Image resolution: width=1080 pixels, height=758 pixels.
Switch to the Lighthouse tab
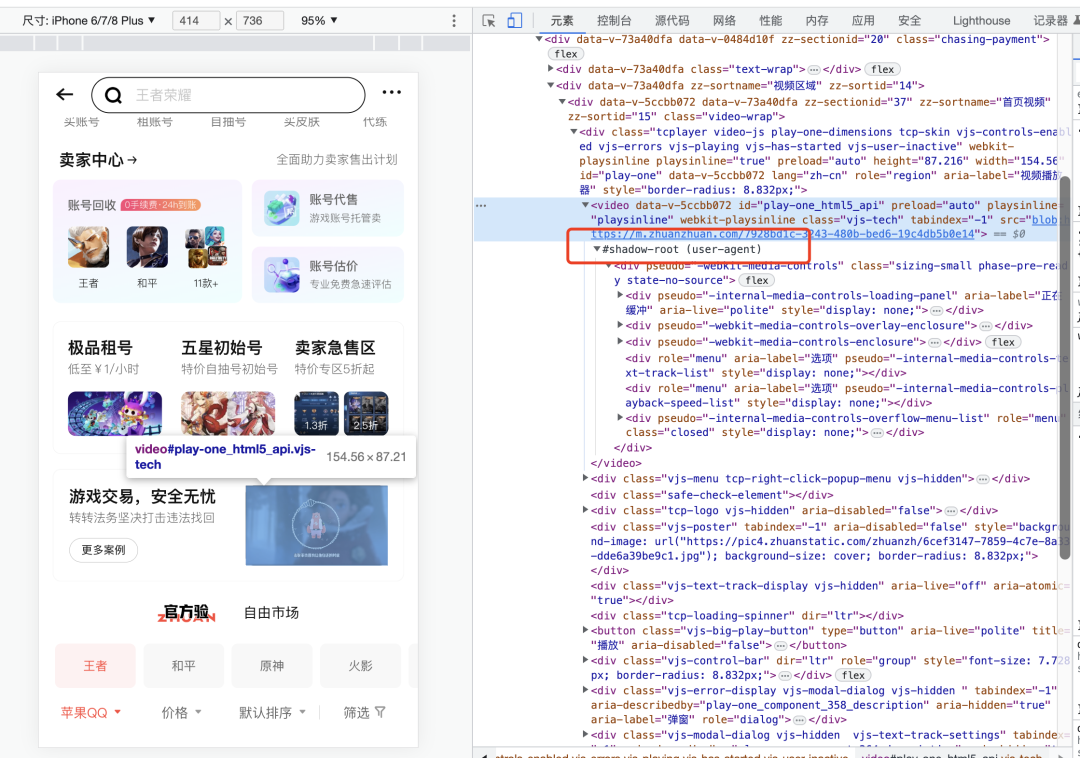[982, 21]
